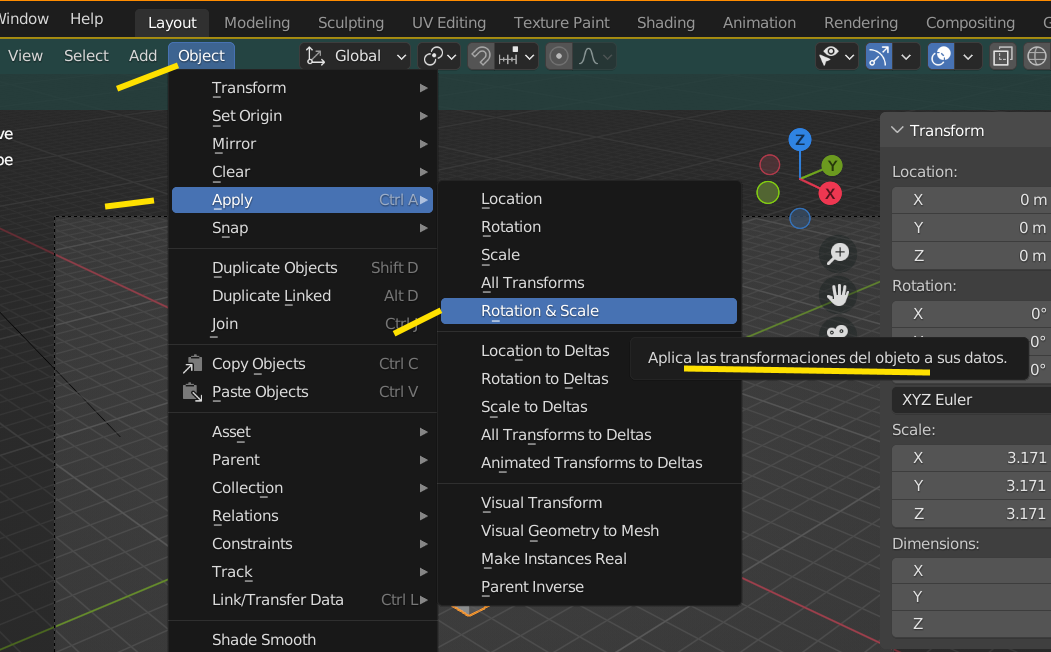Open XYZ Euler rotation mode dropdown

click(x=971, y=400)
